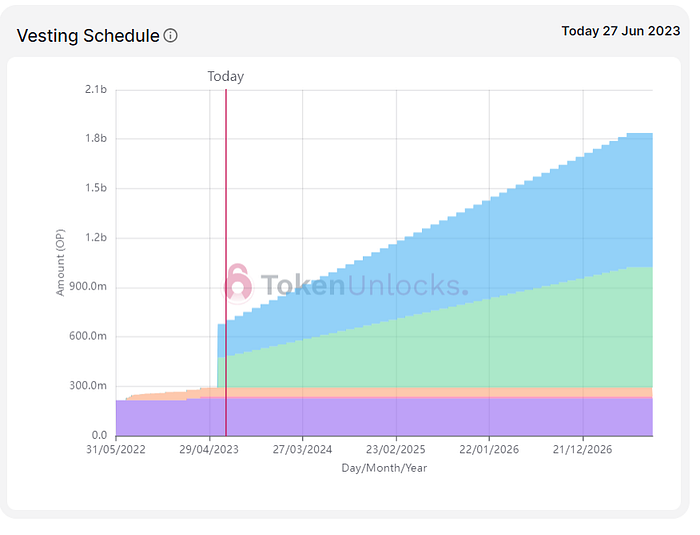Click the 23/02/2025 x-axis label

(x=396, y=451)
